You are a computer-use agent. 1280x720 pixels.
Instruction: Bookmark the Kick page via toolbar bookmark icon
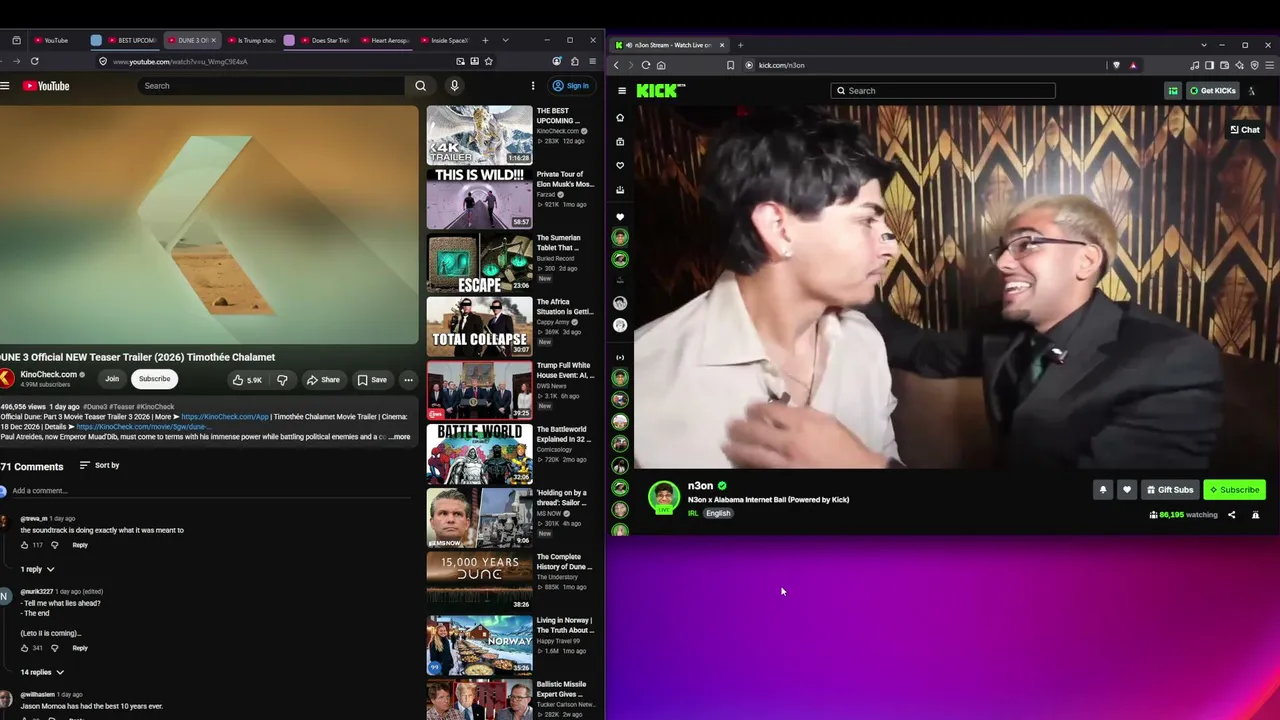pyautogui.click(x=731, y=65)
